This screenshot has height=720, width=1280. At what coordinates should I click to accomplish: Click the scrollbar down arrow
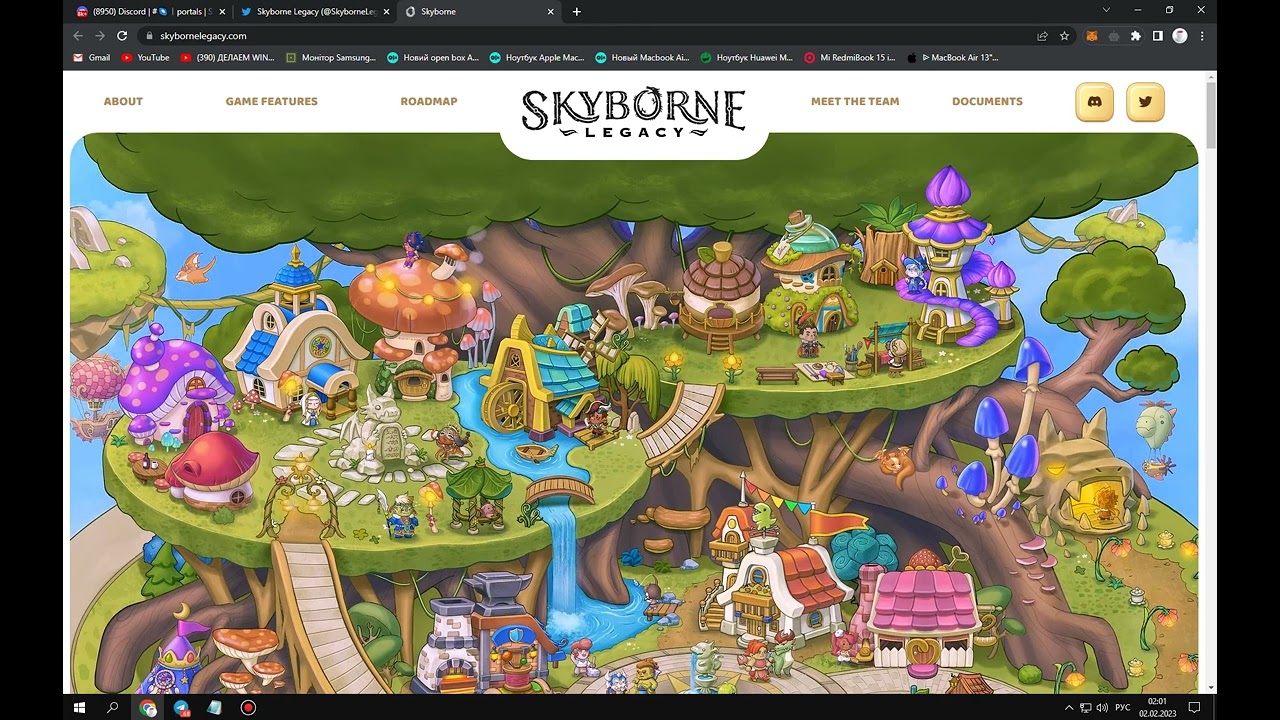(x=1211, y=688)
